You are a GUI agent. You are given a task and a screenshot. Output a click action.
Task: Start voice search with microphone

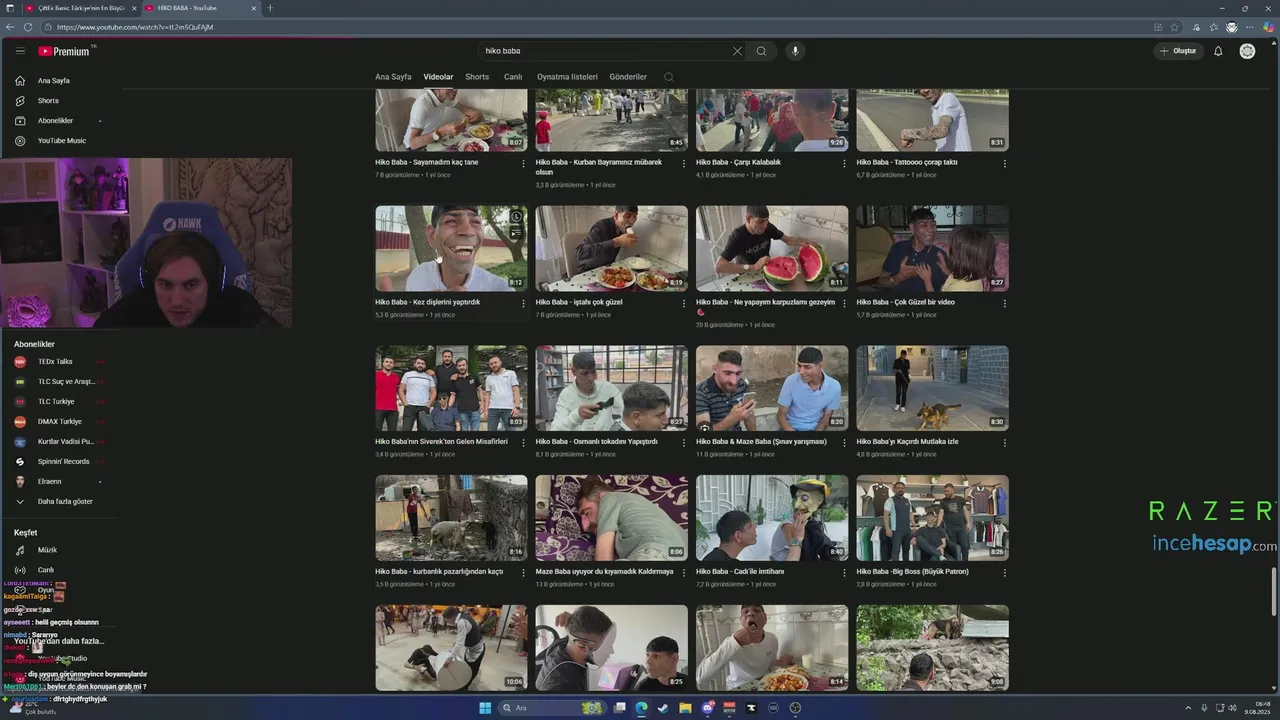(x=795, y=51)
